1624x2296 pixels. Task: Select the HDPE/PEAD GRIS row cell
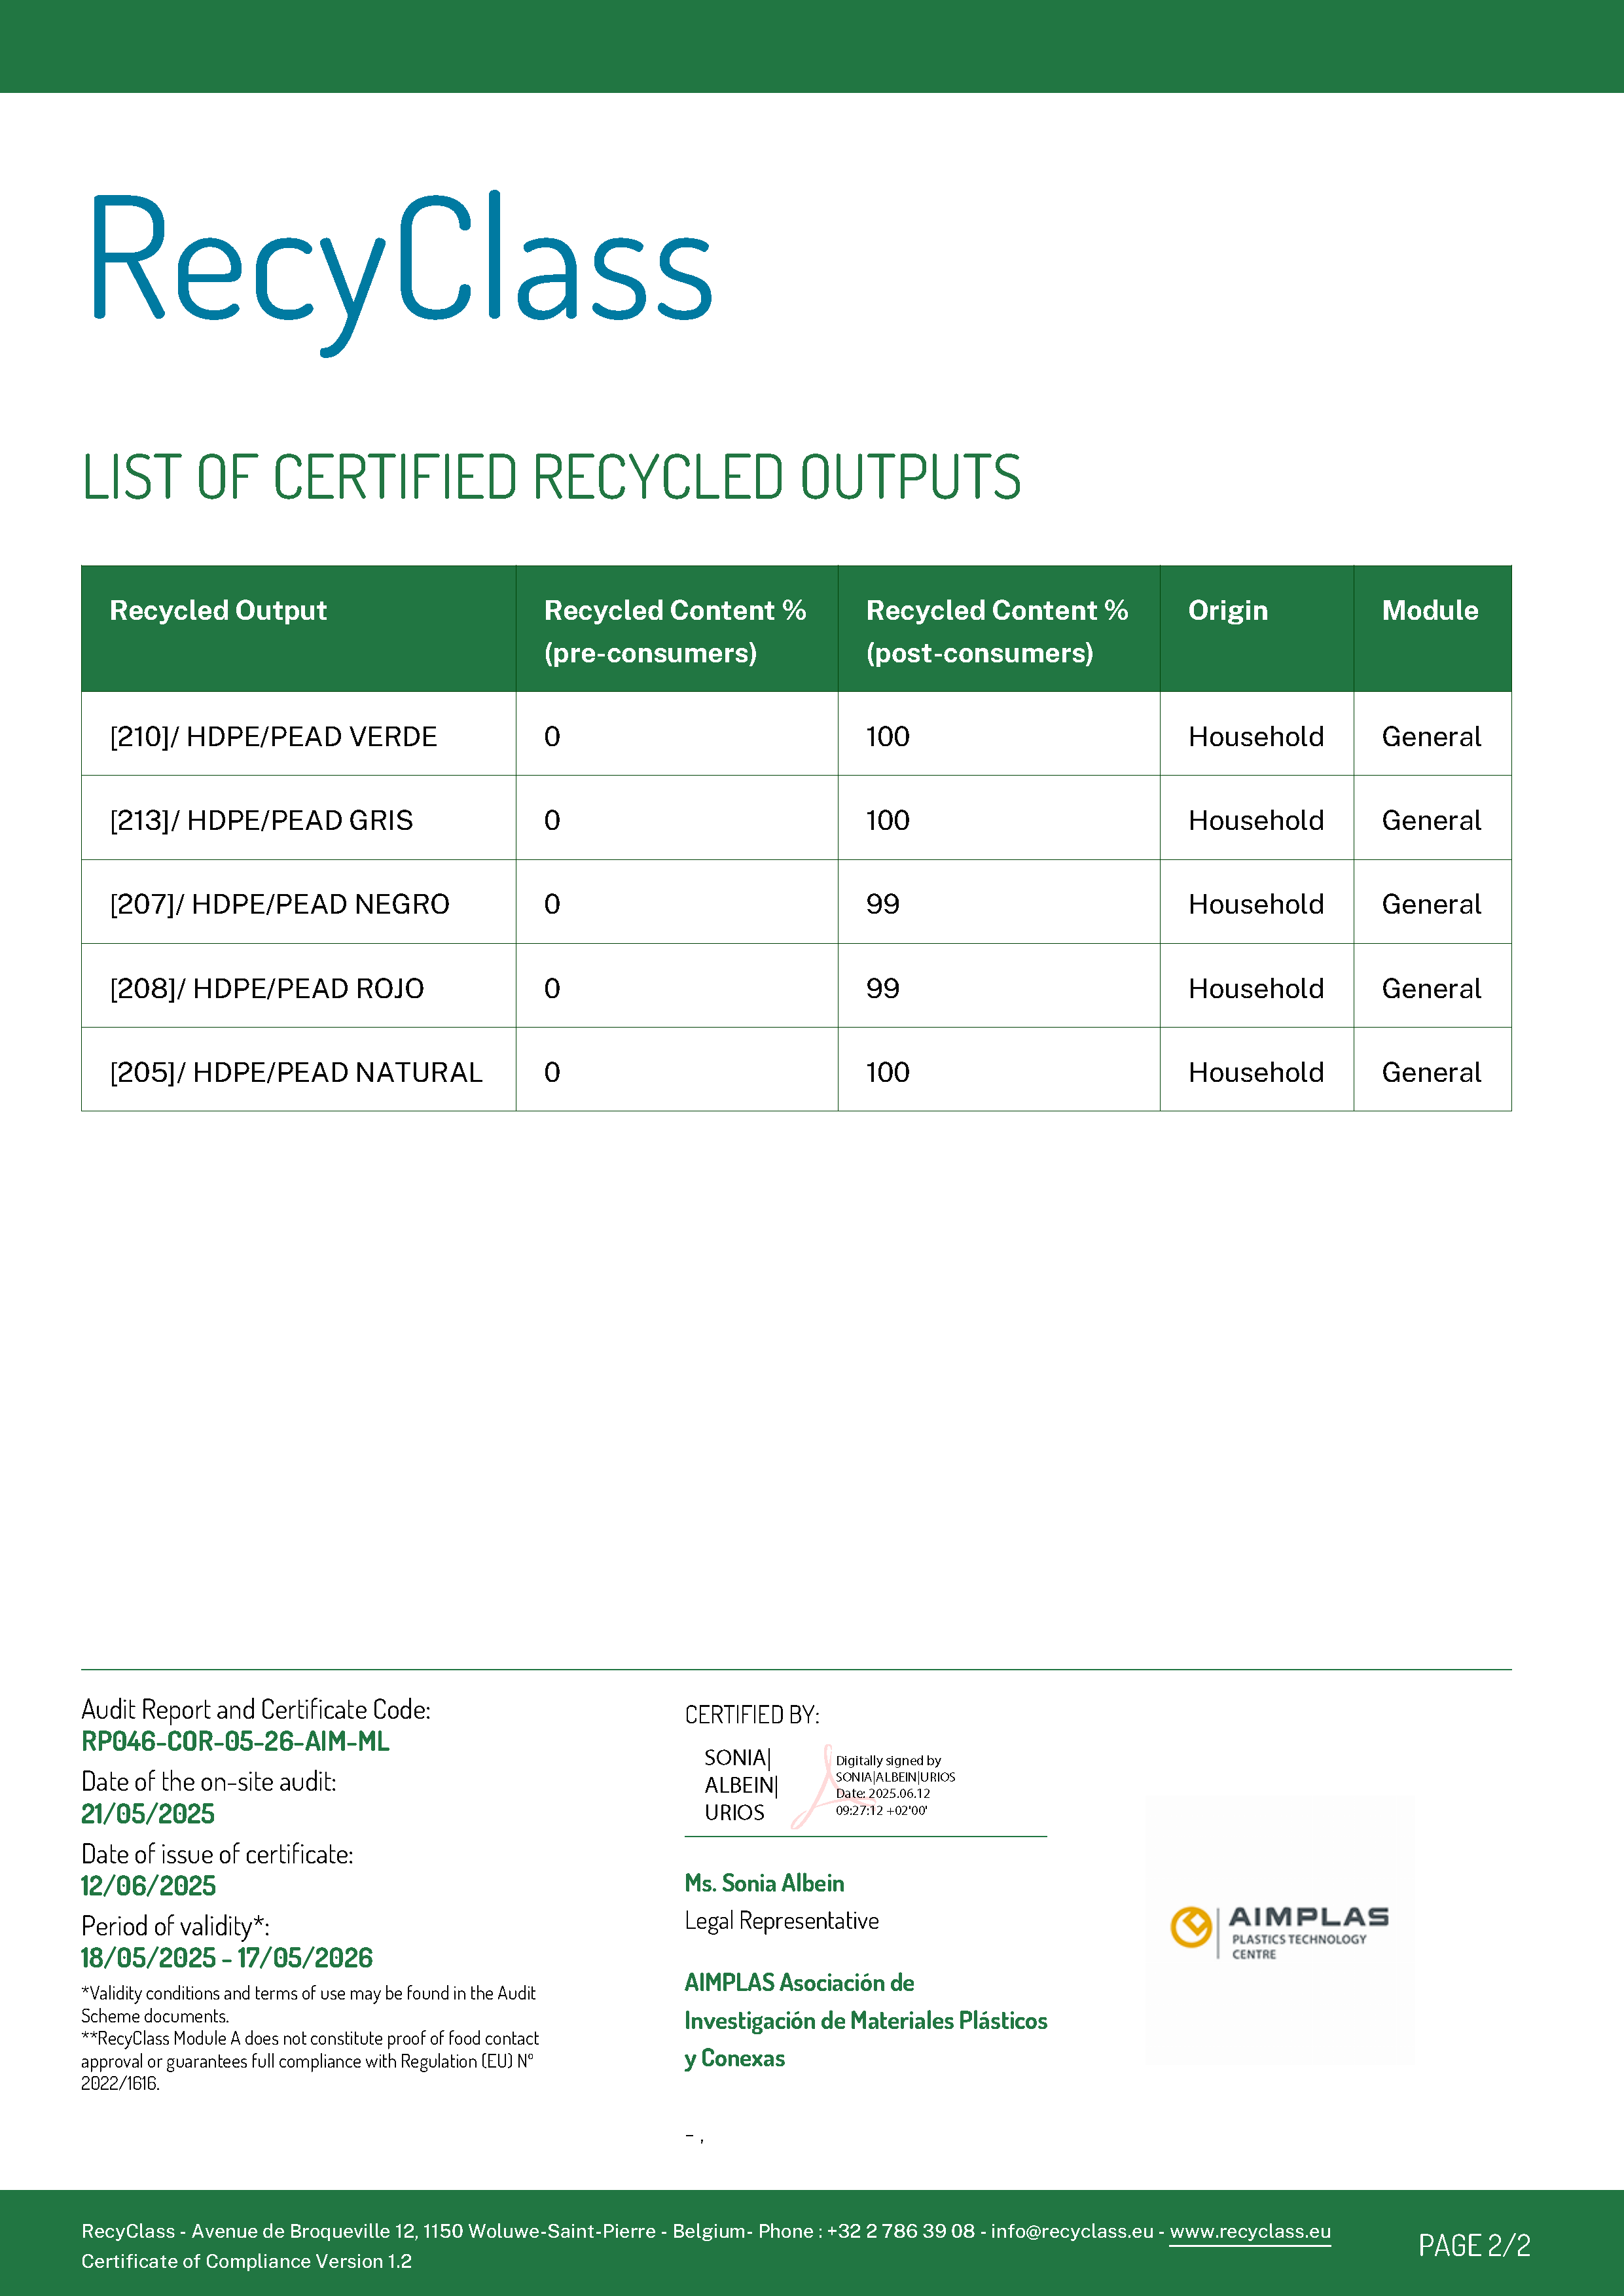pyautogui.click(x=261, y=821)
